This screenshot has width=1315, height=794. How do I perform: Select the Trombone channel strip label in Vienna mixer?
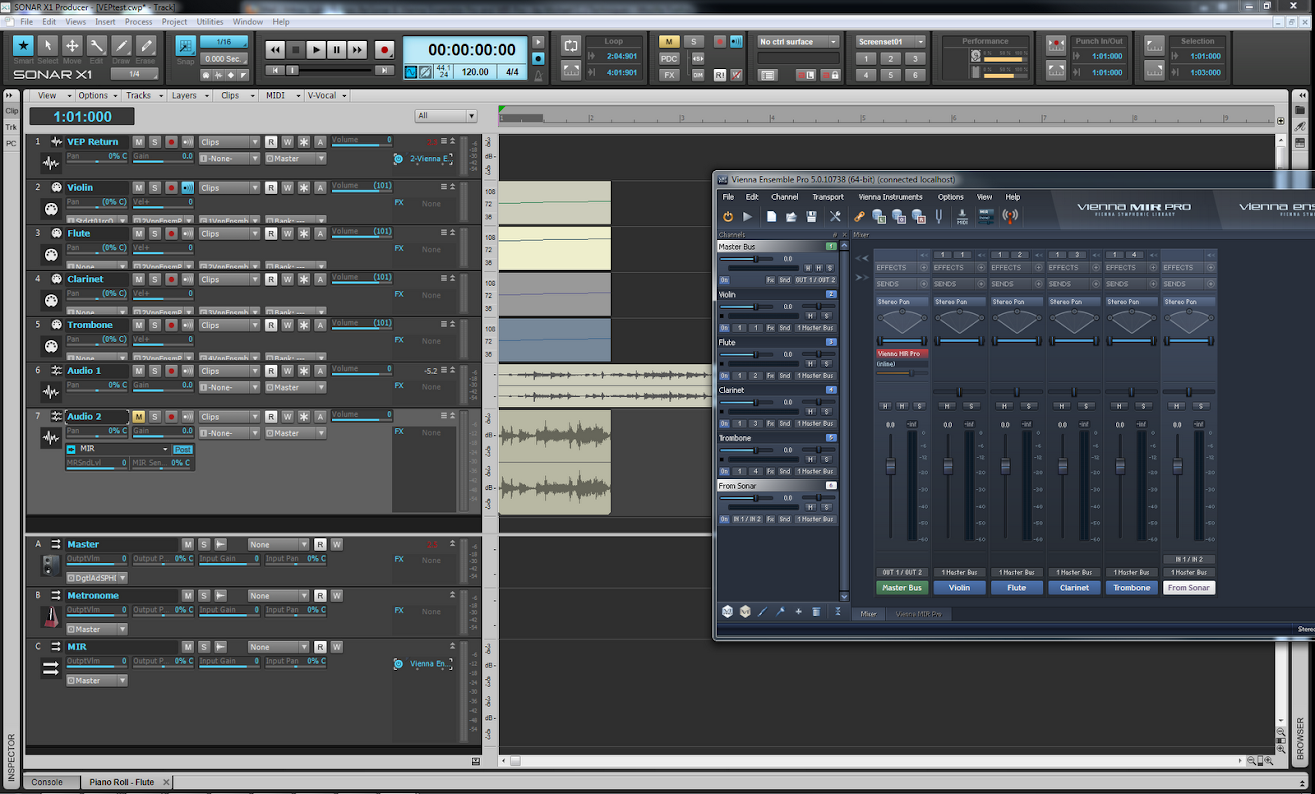pos(1132,588)
